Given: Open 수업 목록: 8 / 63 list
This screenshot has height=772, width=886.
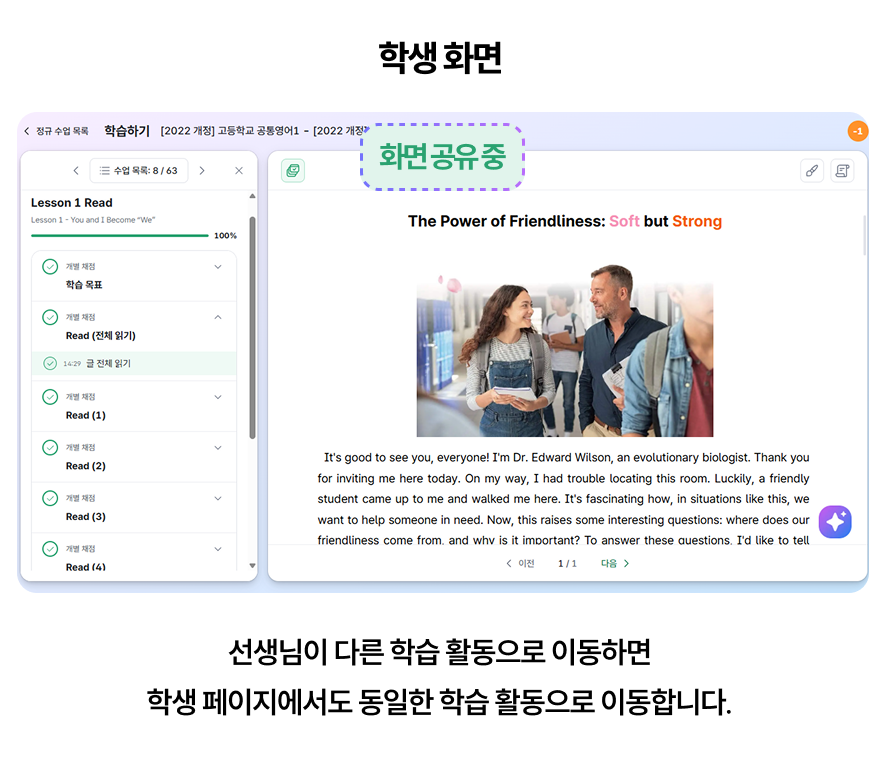Looking at the screenshot, I should 139,171.
